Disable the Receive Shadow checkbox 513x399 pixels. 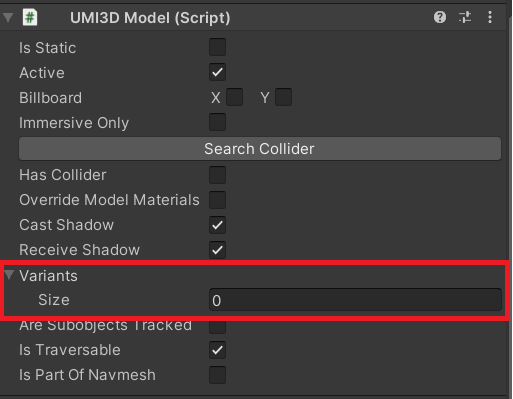tap(217, 250)
